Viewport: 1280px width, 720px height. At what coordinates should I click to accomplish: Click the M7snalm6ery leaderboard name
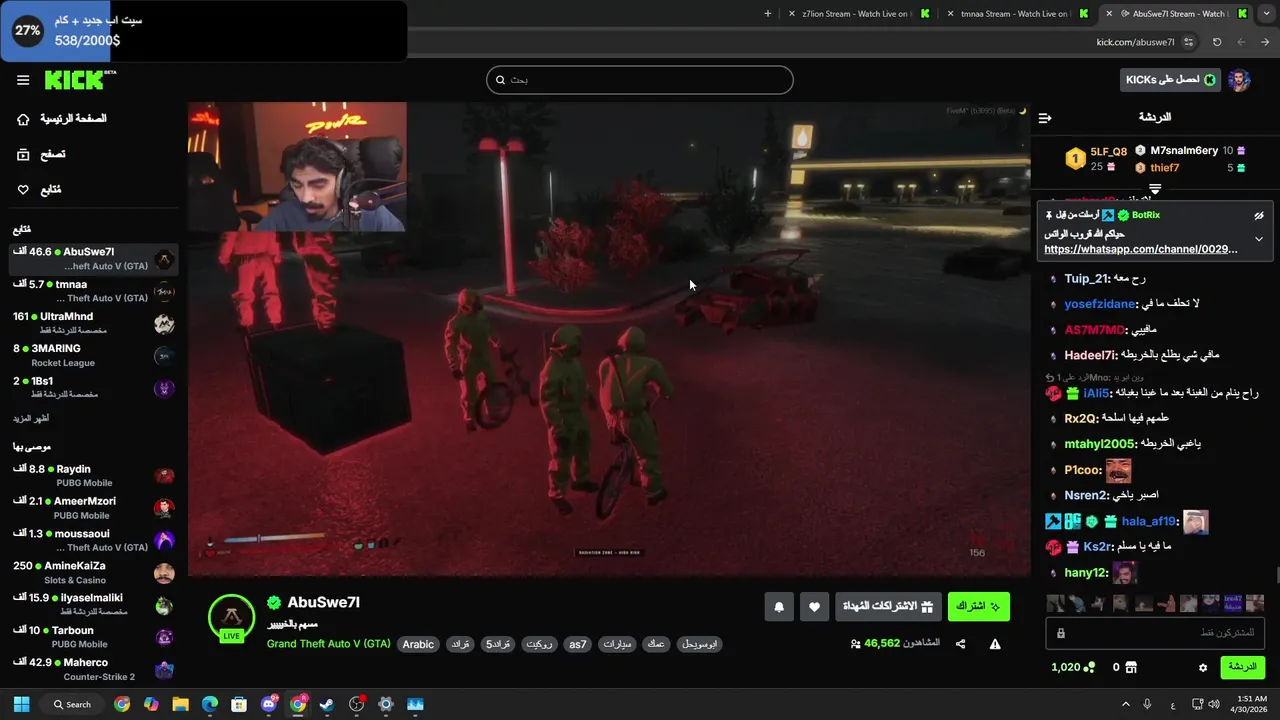tap(1184, 151)
